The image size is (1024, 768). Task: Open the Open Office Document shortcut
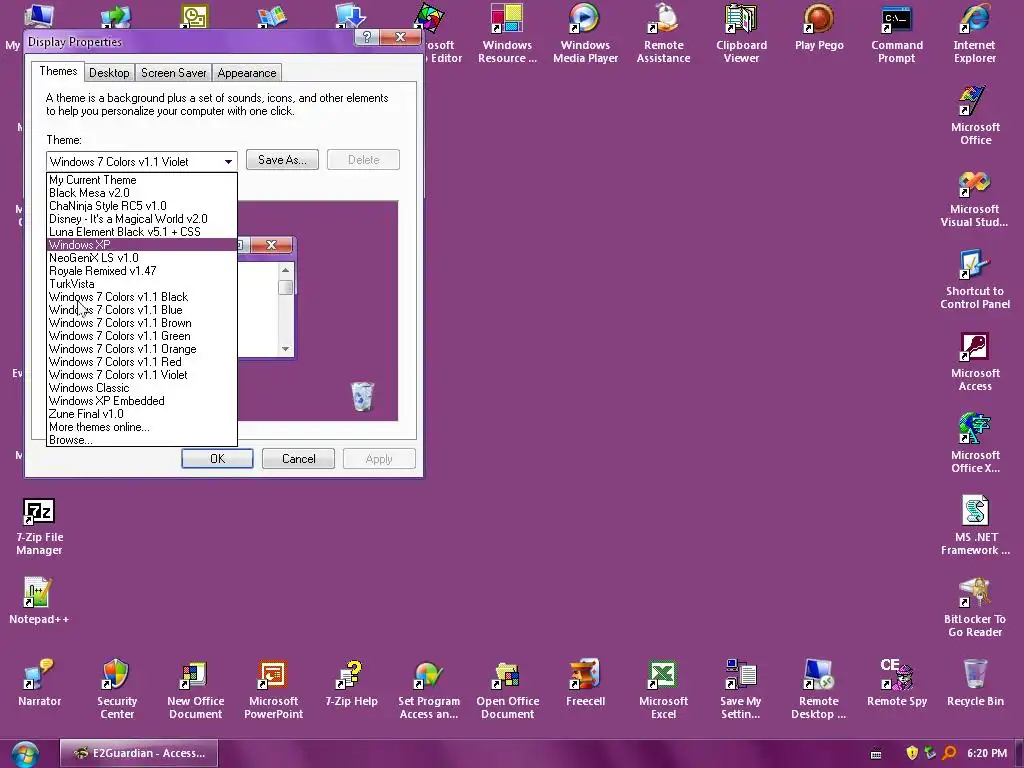[x=507, y=690]
